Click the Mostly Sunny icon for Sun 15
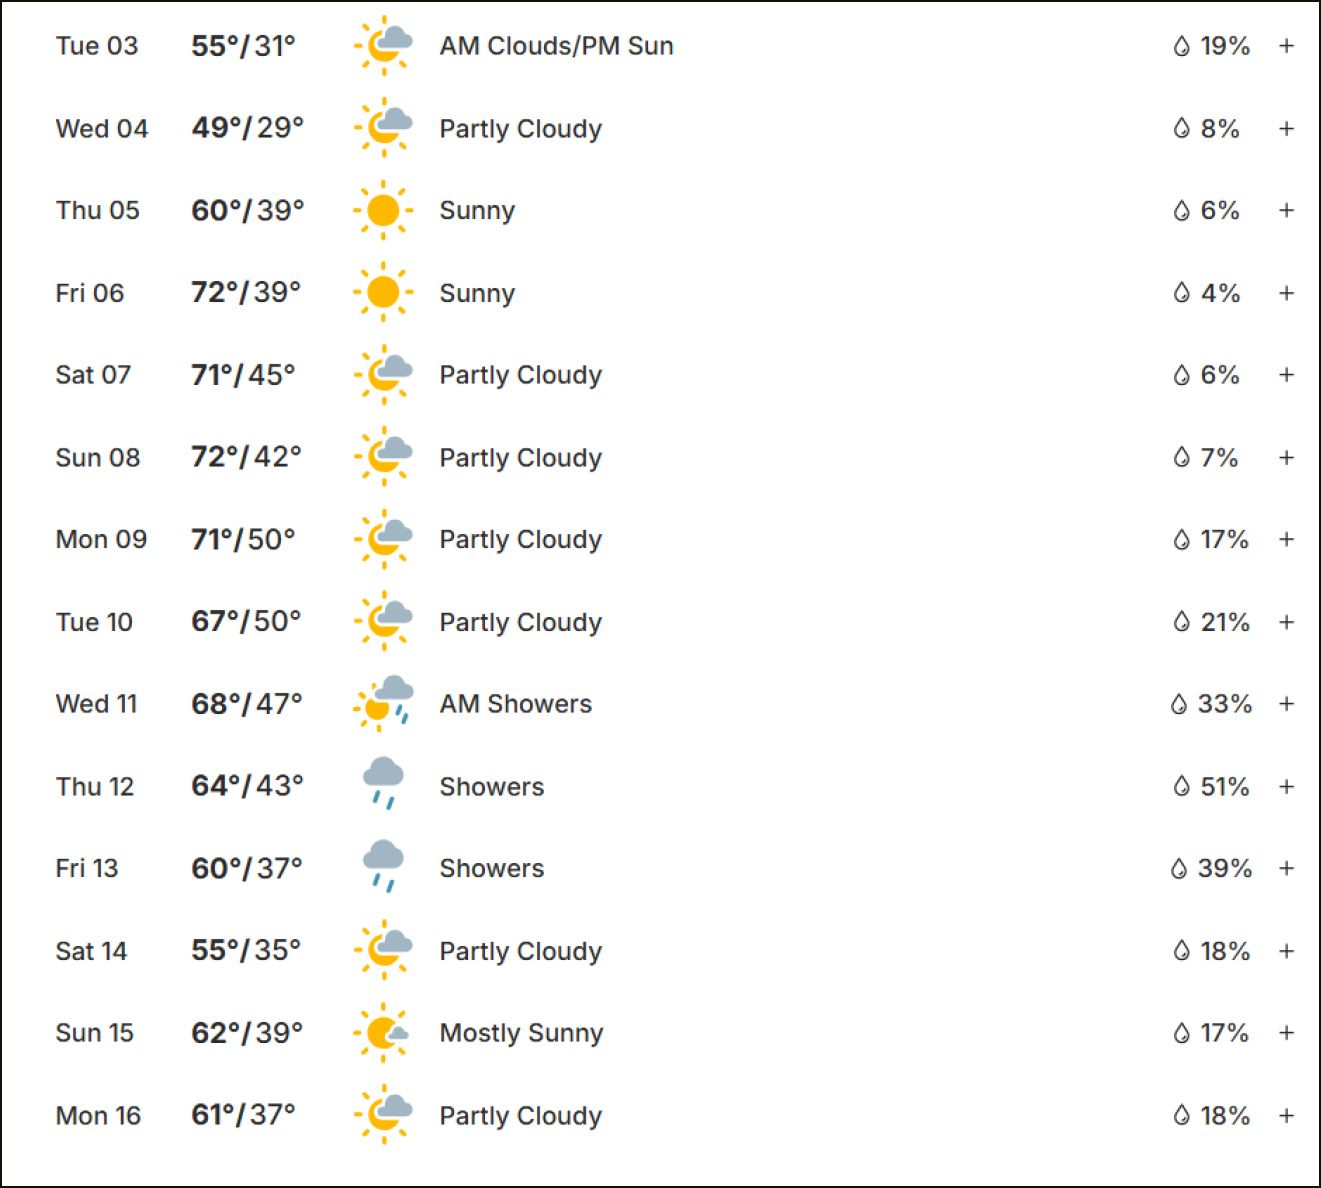This screenshot has width=1321, height=1188. pyautogui.click(x=383, y=1032)
